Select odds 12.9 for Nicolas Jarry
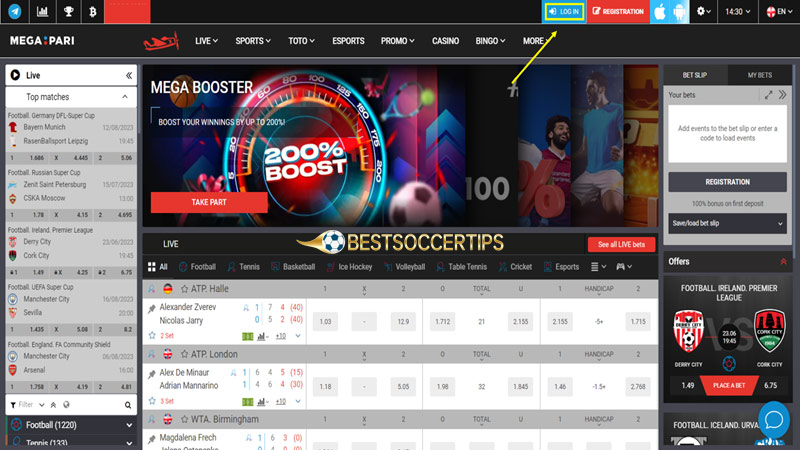Image resolution: width=800 pixels, height=450 pixels. point(403,321)
